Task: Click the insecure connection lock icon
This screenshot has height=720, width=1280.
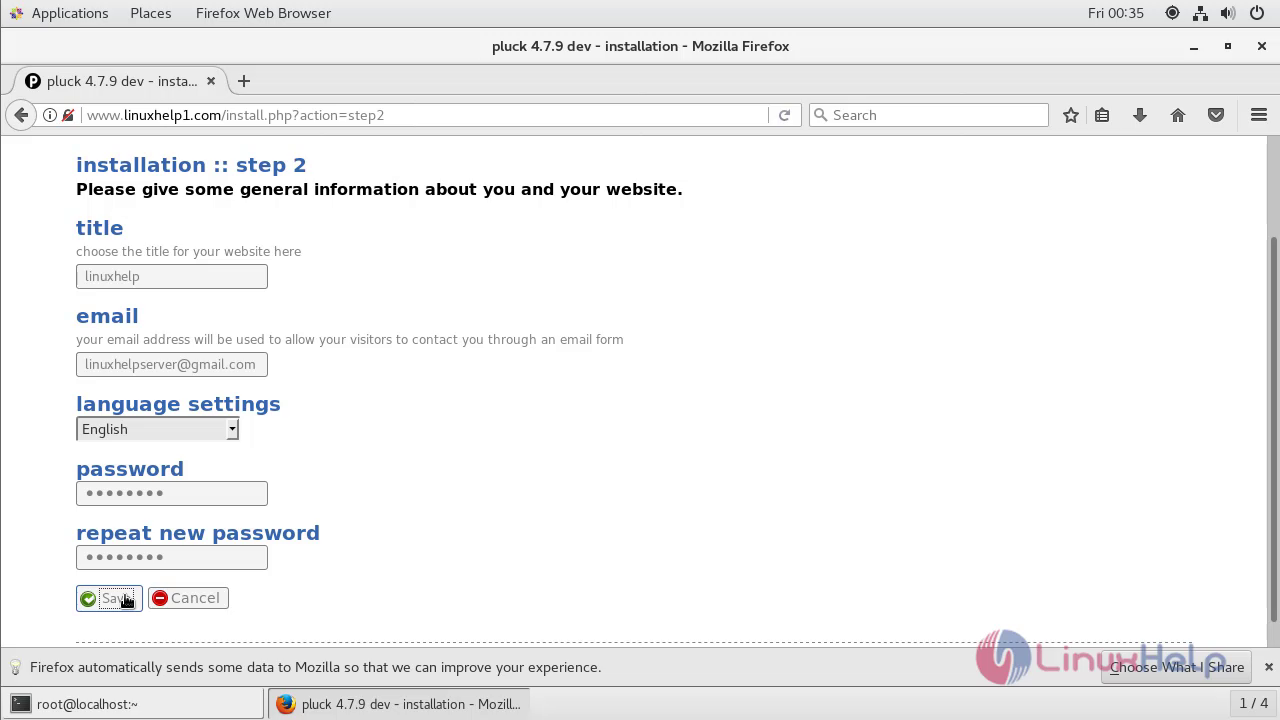Action: [x=68, y=115]
